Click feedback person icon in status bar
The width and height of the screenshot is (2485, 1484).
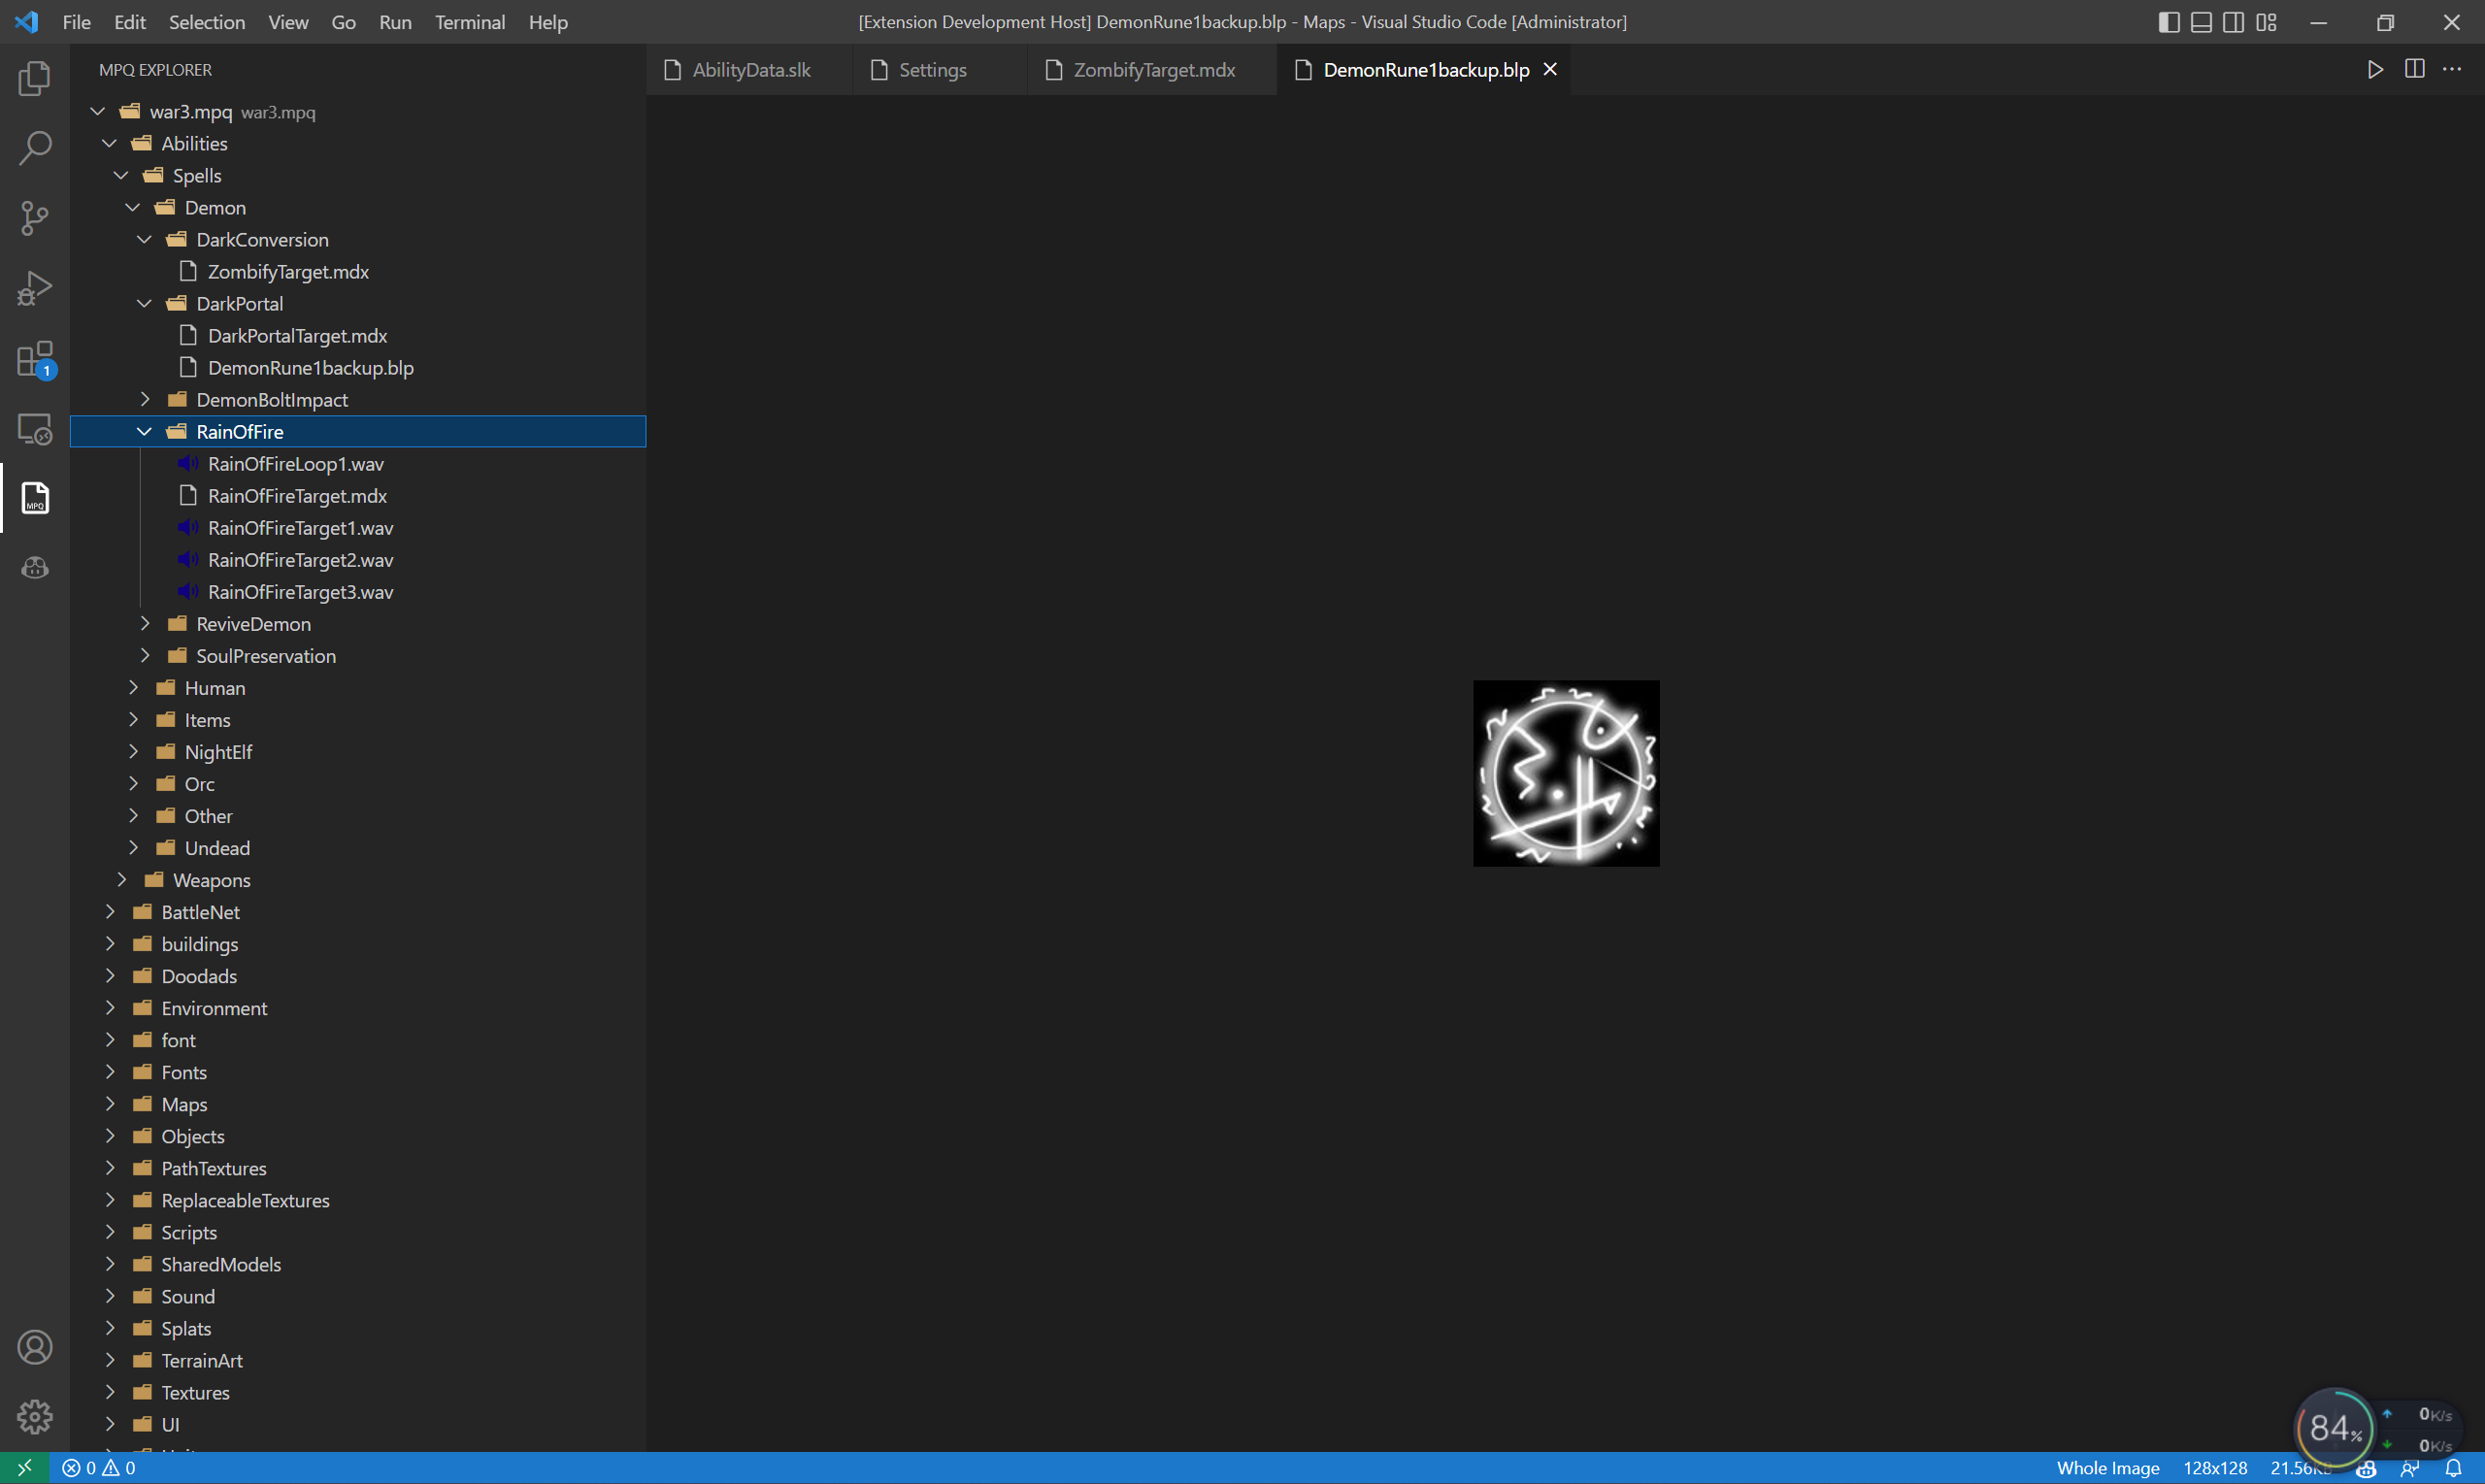coord(2409,1468)
